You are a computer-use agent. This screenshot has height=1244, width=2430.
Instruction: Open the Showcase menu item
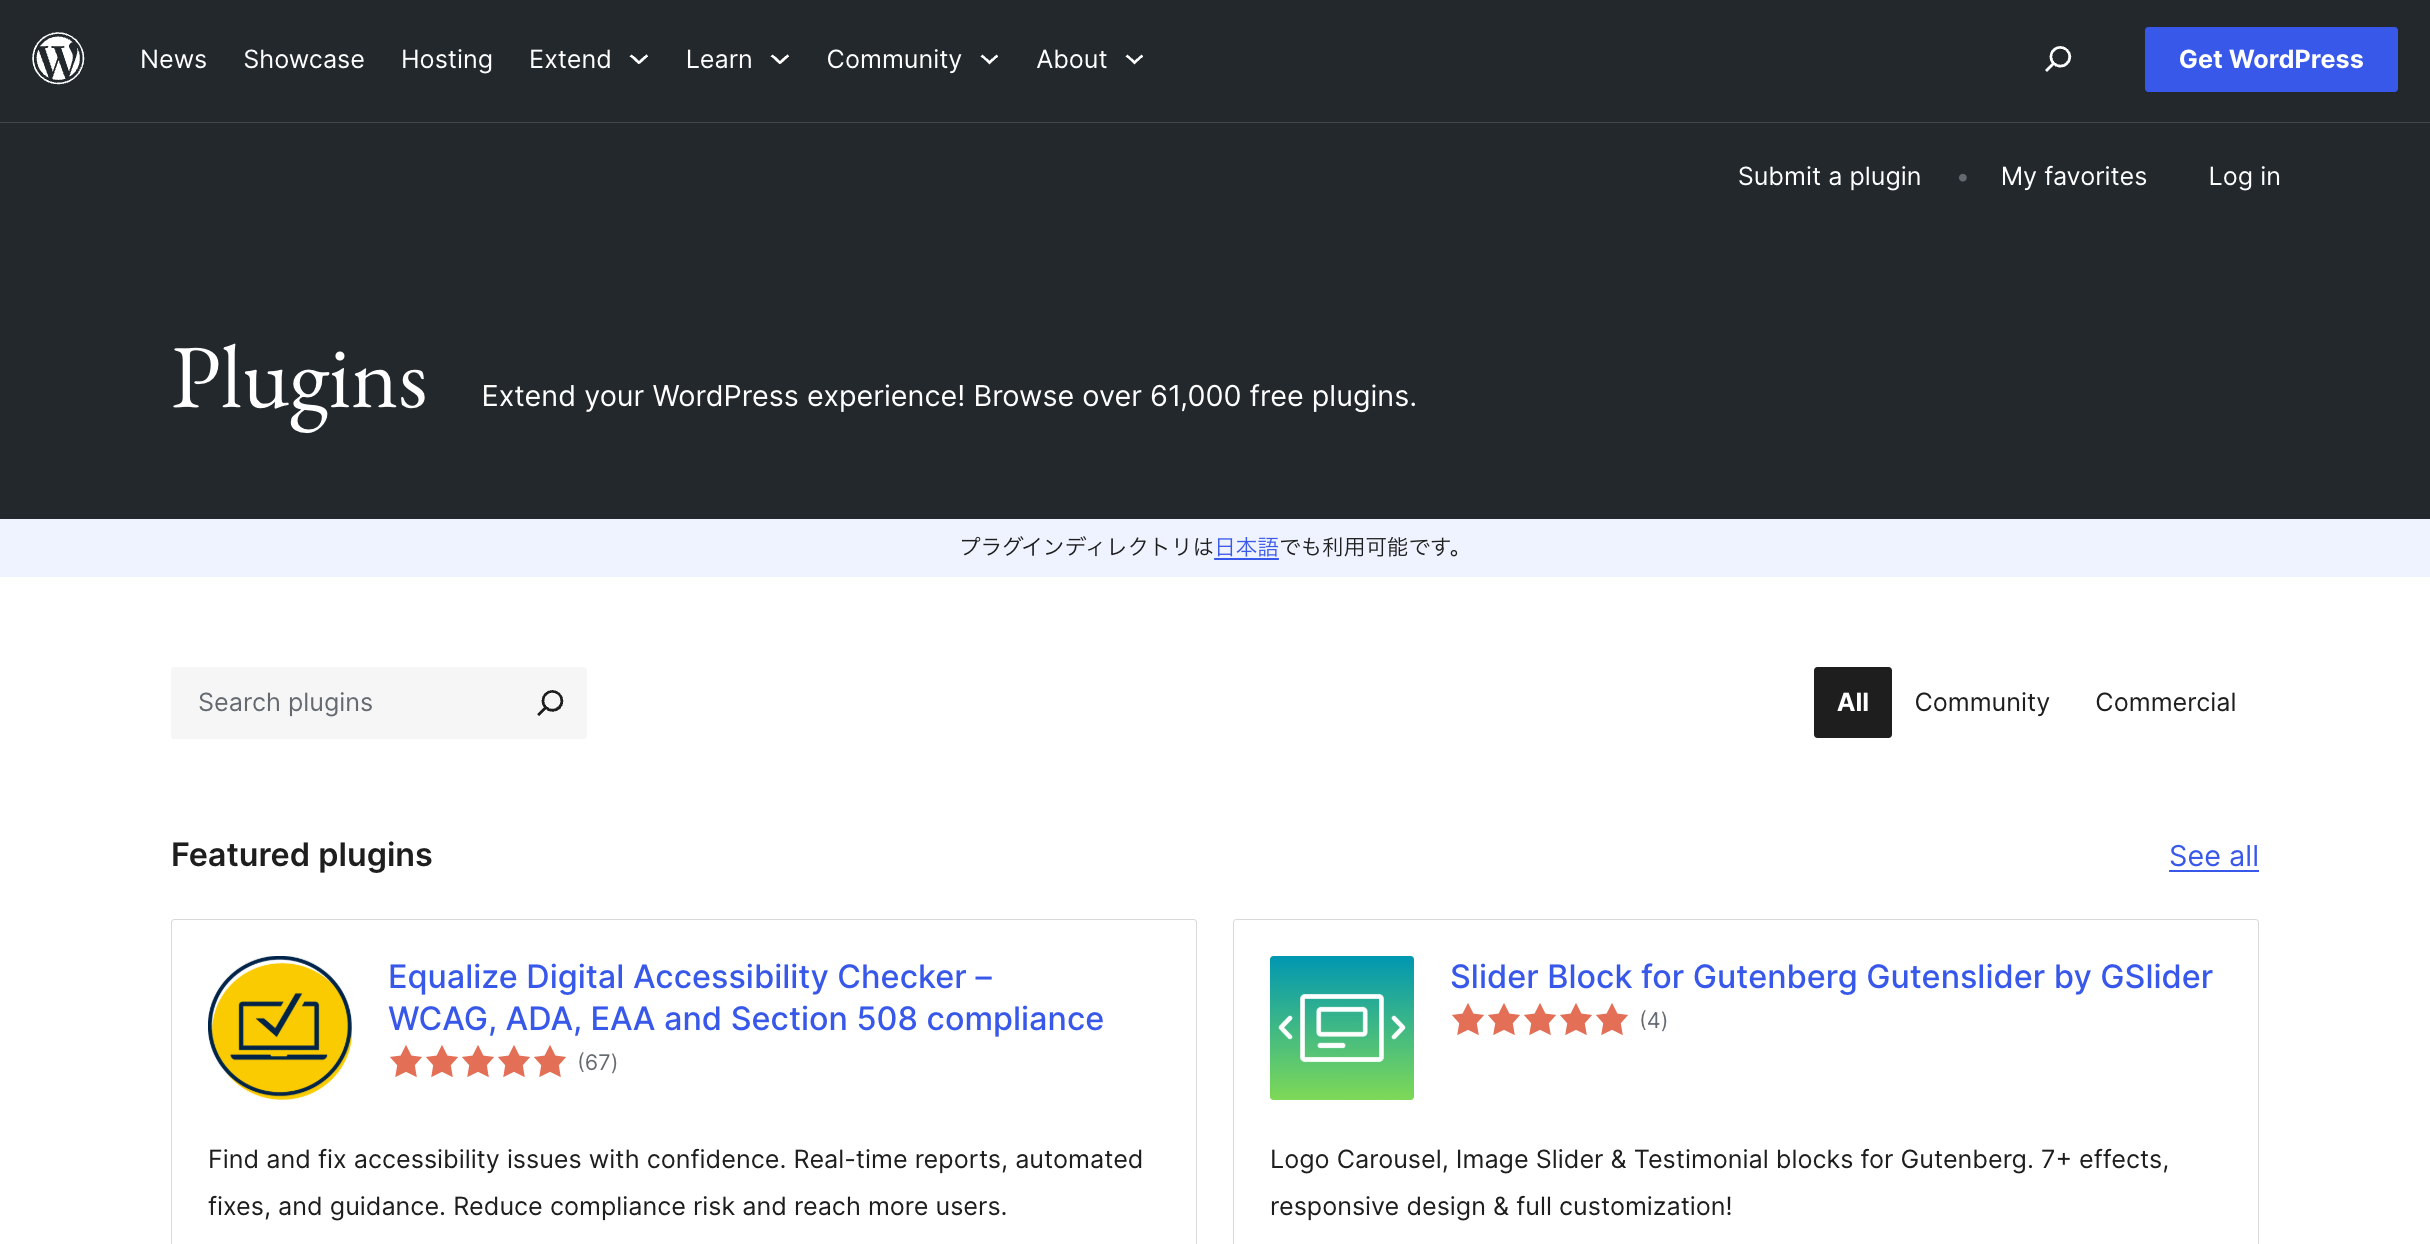(304, 59)
